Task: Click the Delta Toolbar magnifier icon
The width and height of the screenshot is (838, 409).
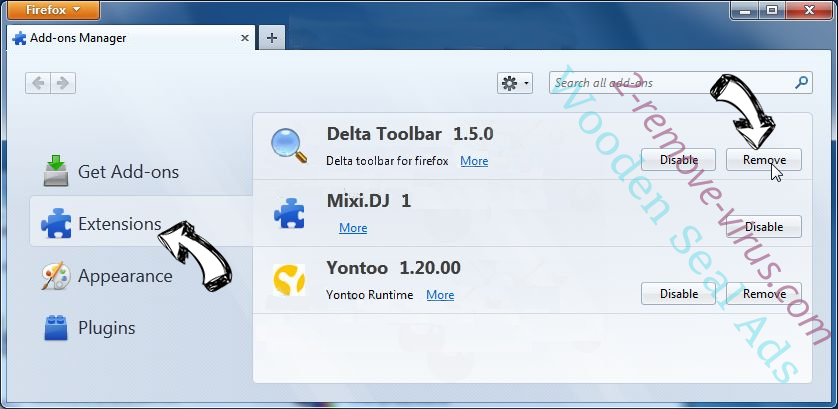Action: pos(289,146)
